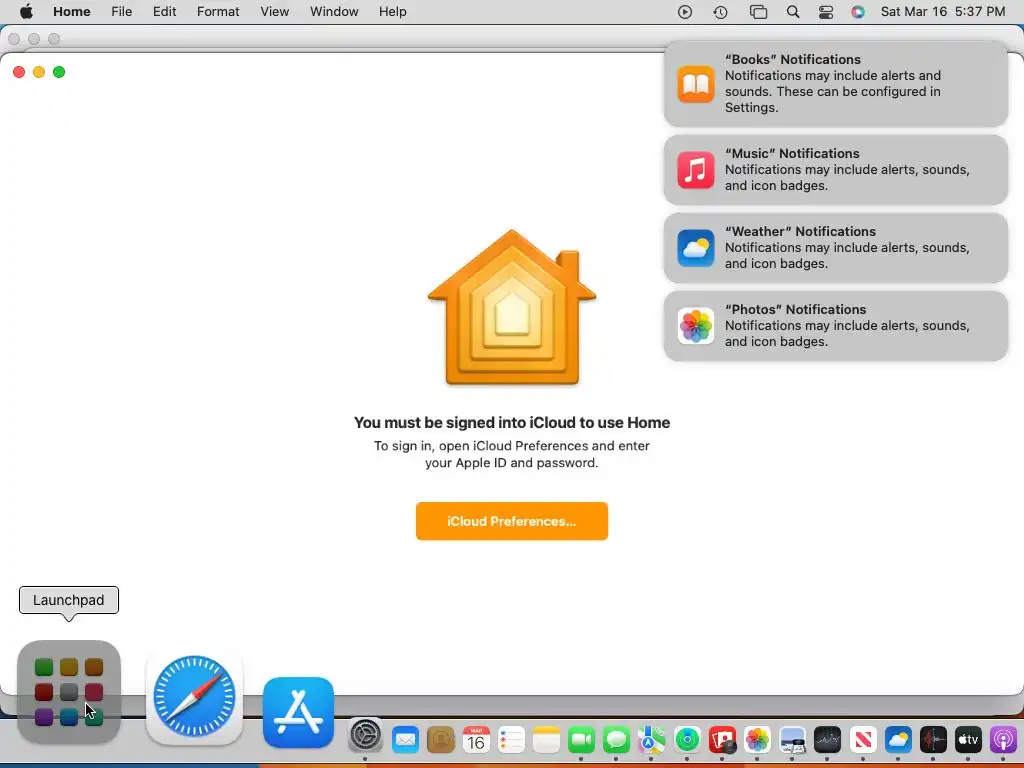The image size is (1024, 768).
Task: Launch FaceTime from the Dock
Action: pyautogui.click(x=581, y=740)
